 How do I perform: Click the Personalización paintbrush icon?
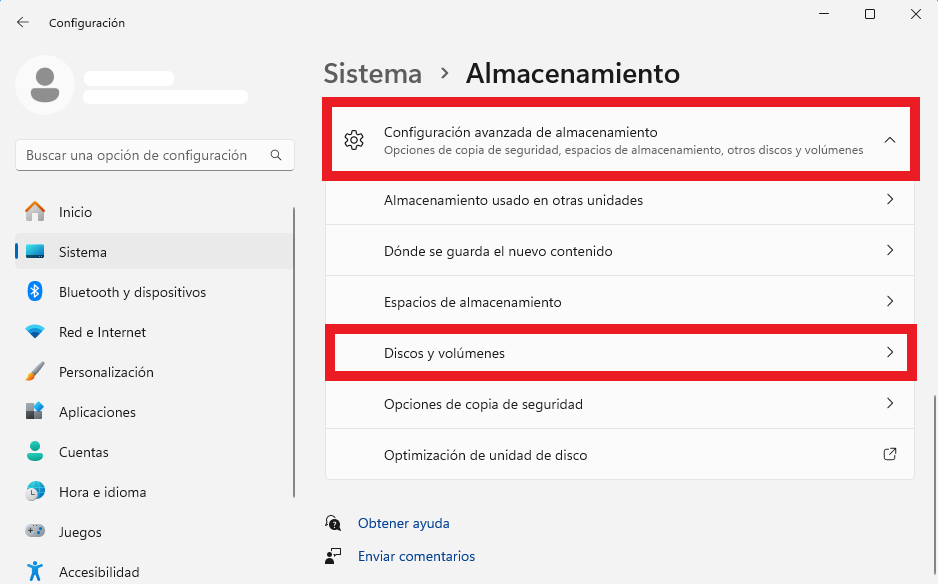[35, 372]
